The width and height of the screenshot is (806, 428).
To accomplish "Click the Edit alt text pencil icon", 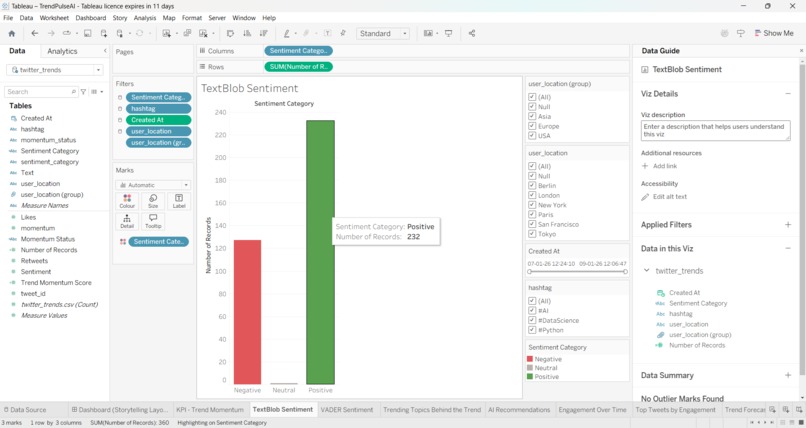I will tap(645, 197).
